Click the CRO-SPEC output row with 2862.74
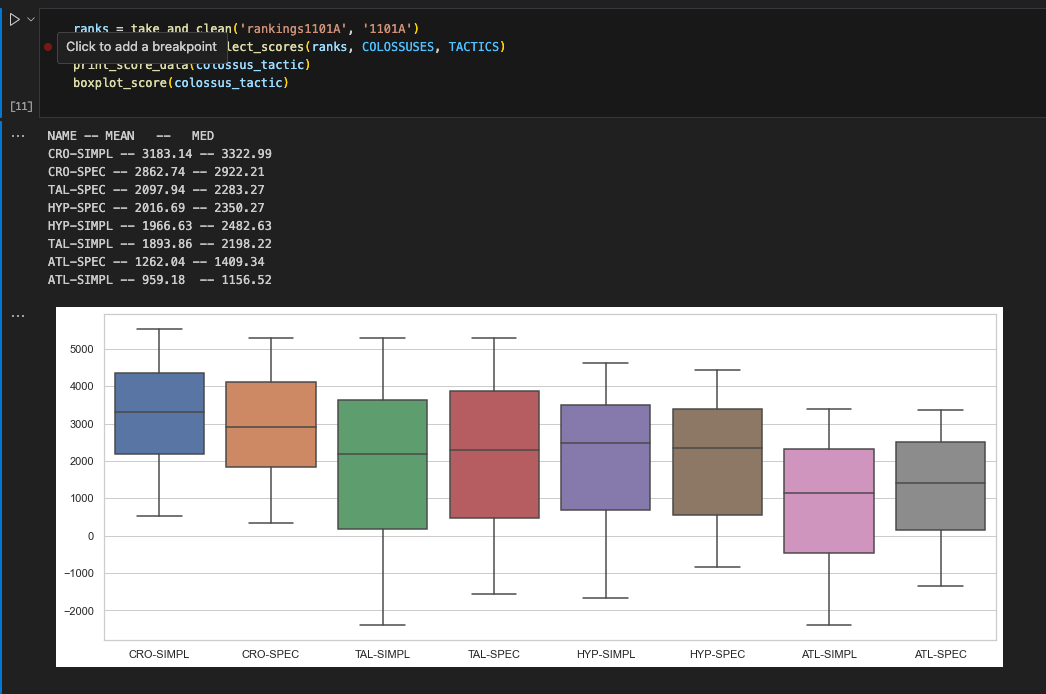Image resolution: width=1046 pixels, height=694 pixels. pos(156,172)
